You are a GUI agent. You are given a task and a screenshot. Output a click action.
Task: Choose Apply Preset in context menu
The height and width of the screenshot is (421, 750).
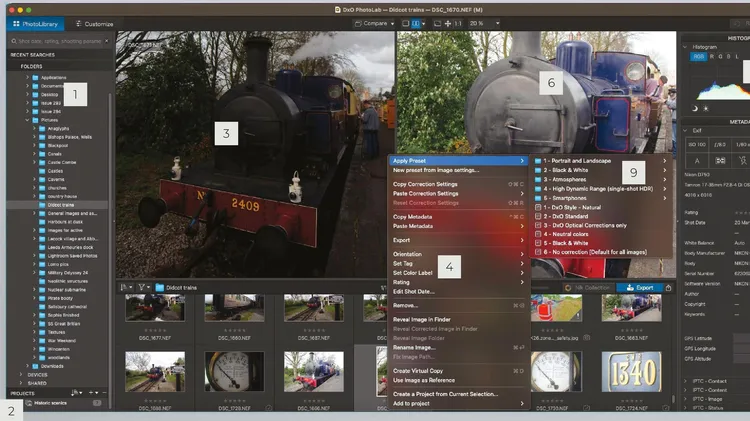coord(459,161)
